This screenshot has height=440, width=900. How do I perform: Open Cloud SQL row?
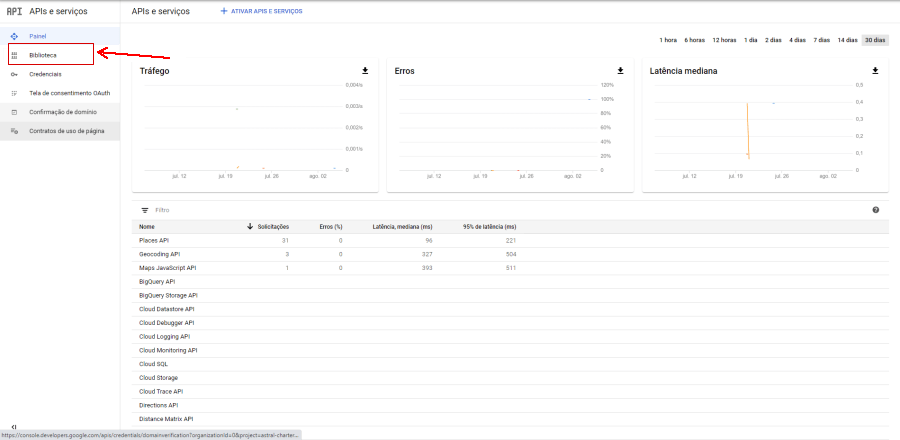pyautogui.click(x=510, y=364)
